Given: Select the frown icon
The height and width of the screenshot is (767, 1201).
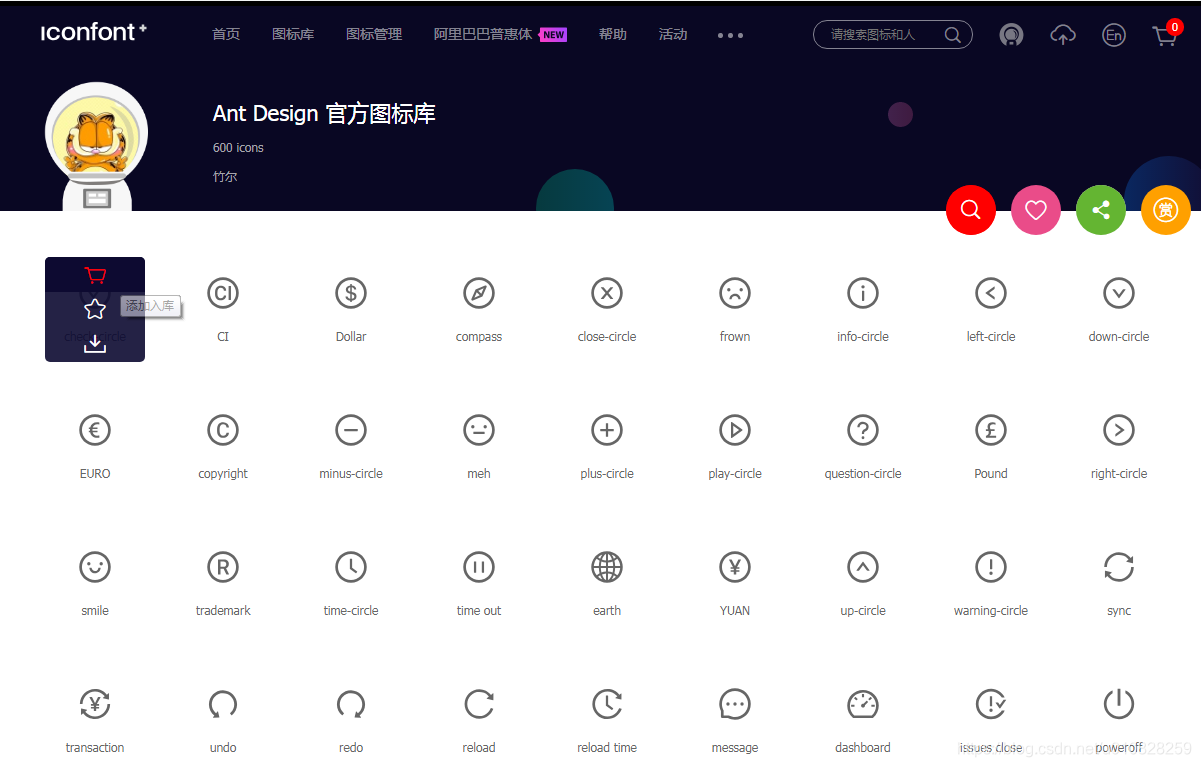Looking at the screenshot, I should click(735, 293).
